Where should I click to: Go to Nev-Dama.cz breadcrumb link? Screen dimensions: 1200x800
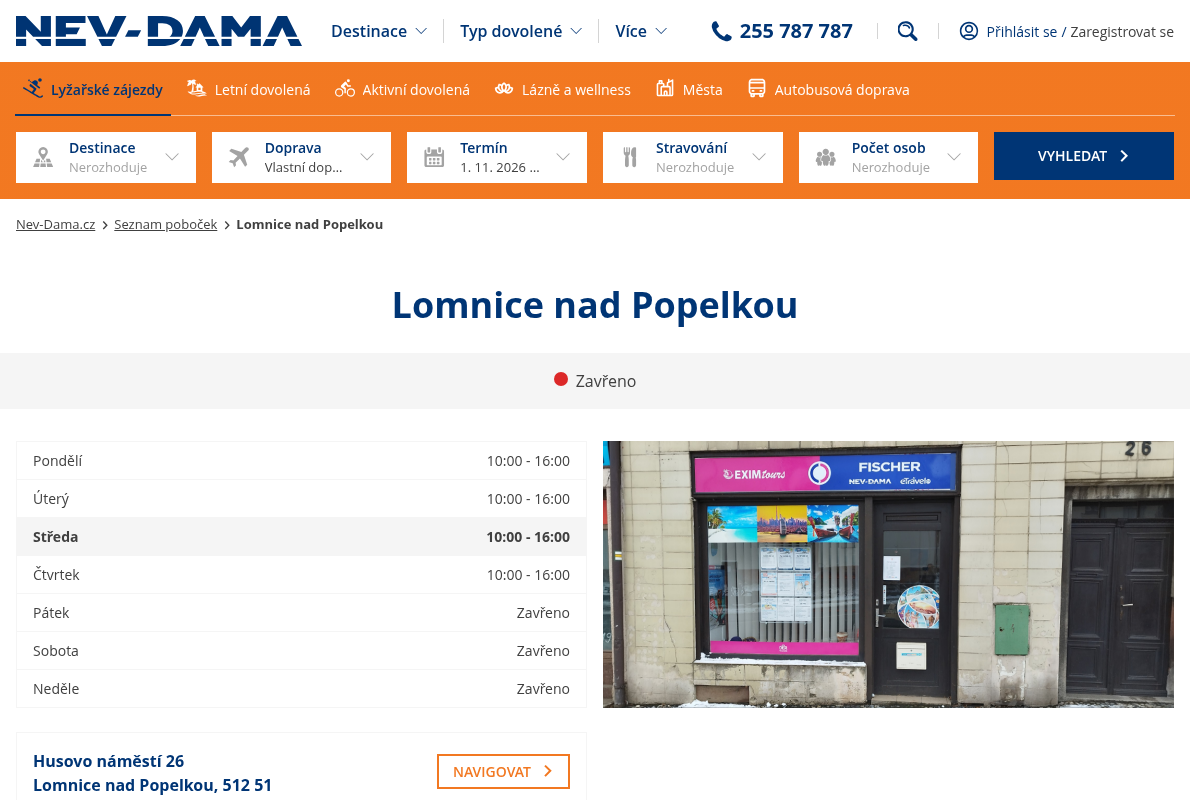point(56,224)
